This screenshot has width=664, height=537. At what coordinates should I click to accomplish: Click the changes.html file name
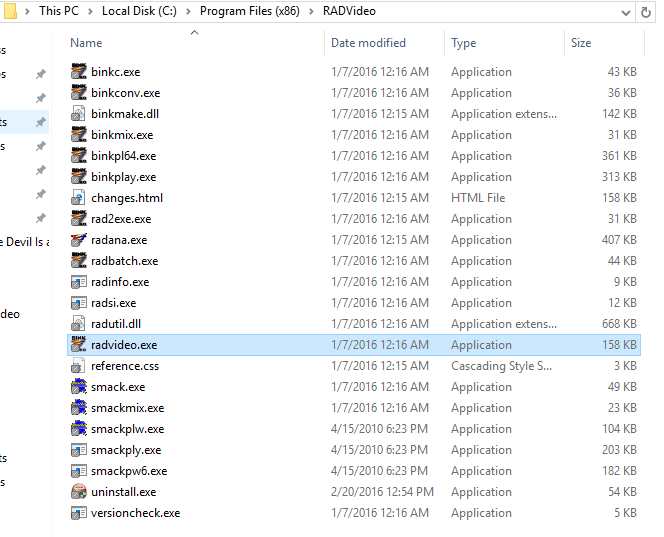coord(127,198)
